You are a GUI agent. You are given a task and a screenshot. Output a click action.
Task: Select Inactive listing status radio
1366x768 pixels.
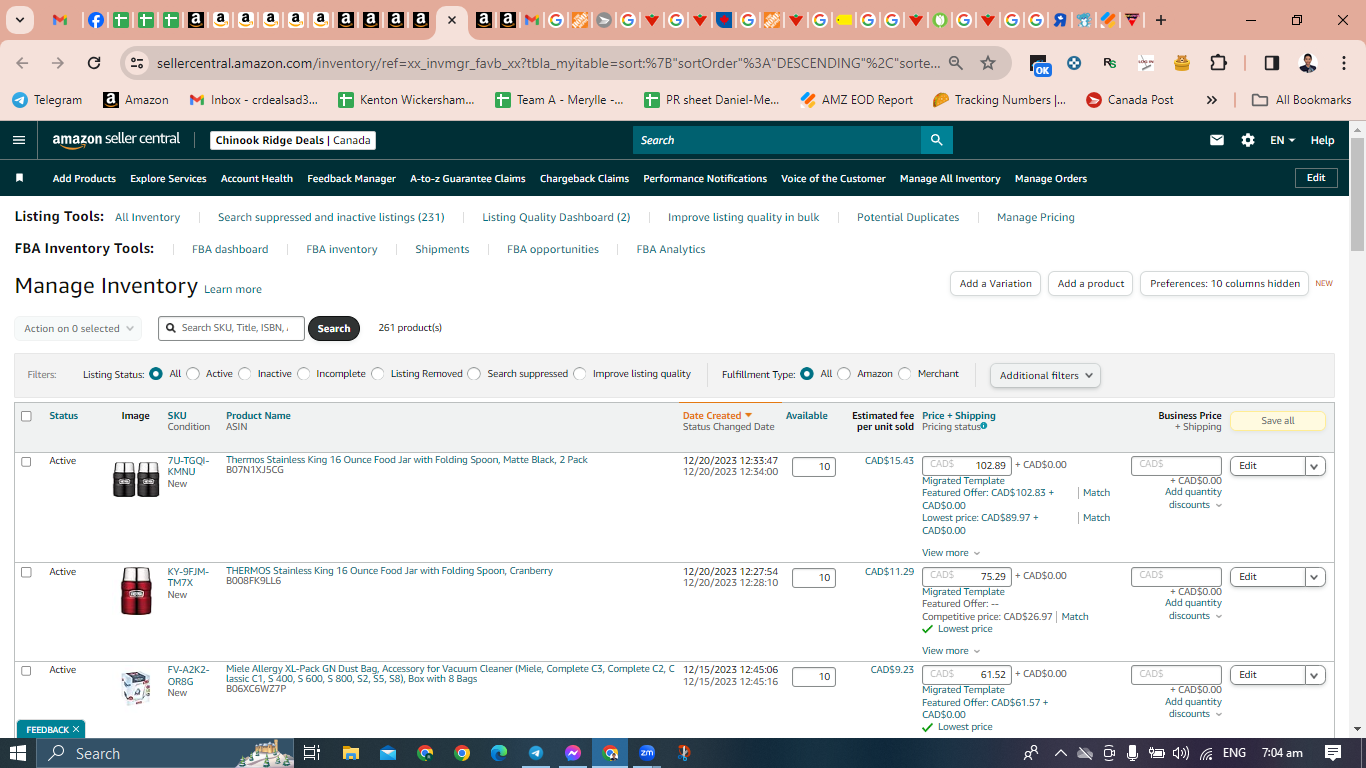(245, 374)
